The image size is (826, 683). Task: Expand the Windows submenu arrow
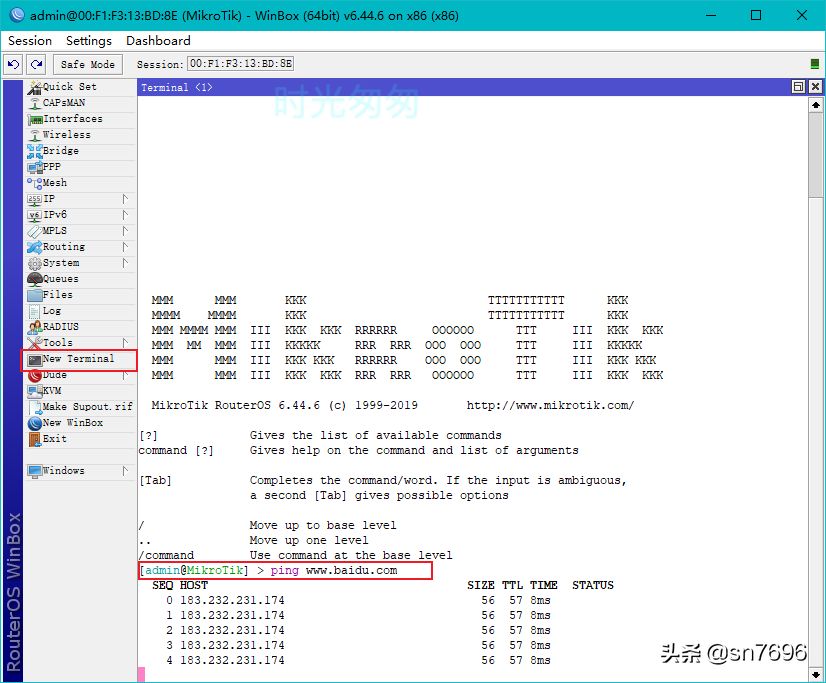pyautogui.click(x=125, y=471)
